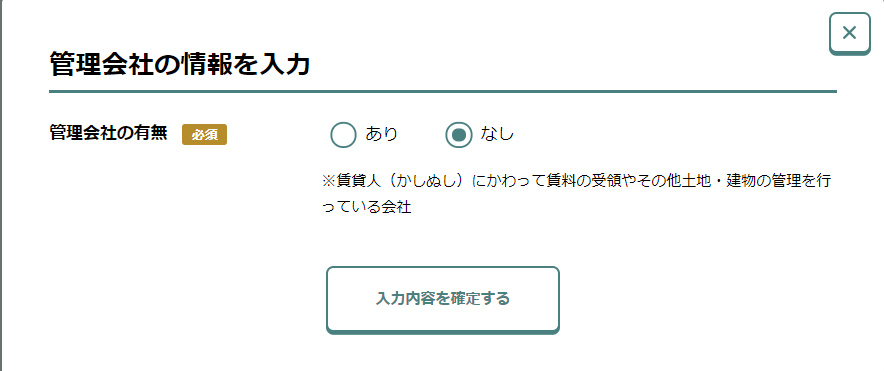
Task: Click the dark overlay outside the modal
Action: coord(1,186)
